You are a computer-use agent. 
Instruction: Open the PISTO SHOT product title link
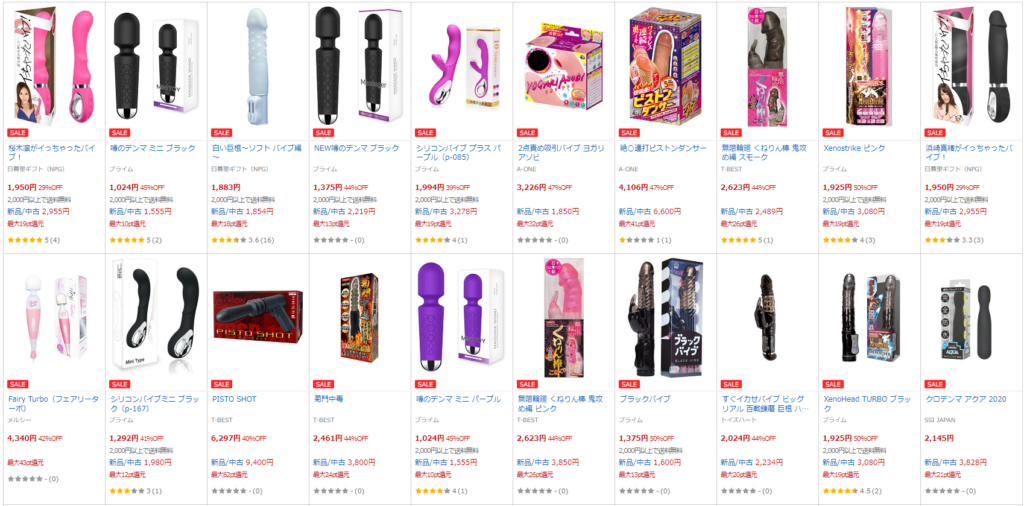(234, 399)
